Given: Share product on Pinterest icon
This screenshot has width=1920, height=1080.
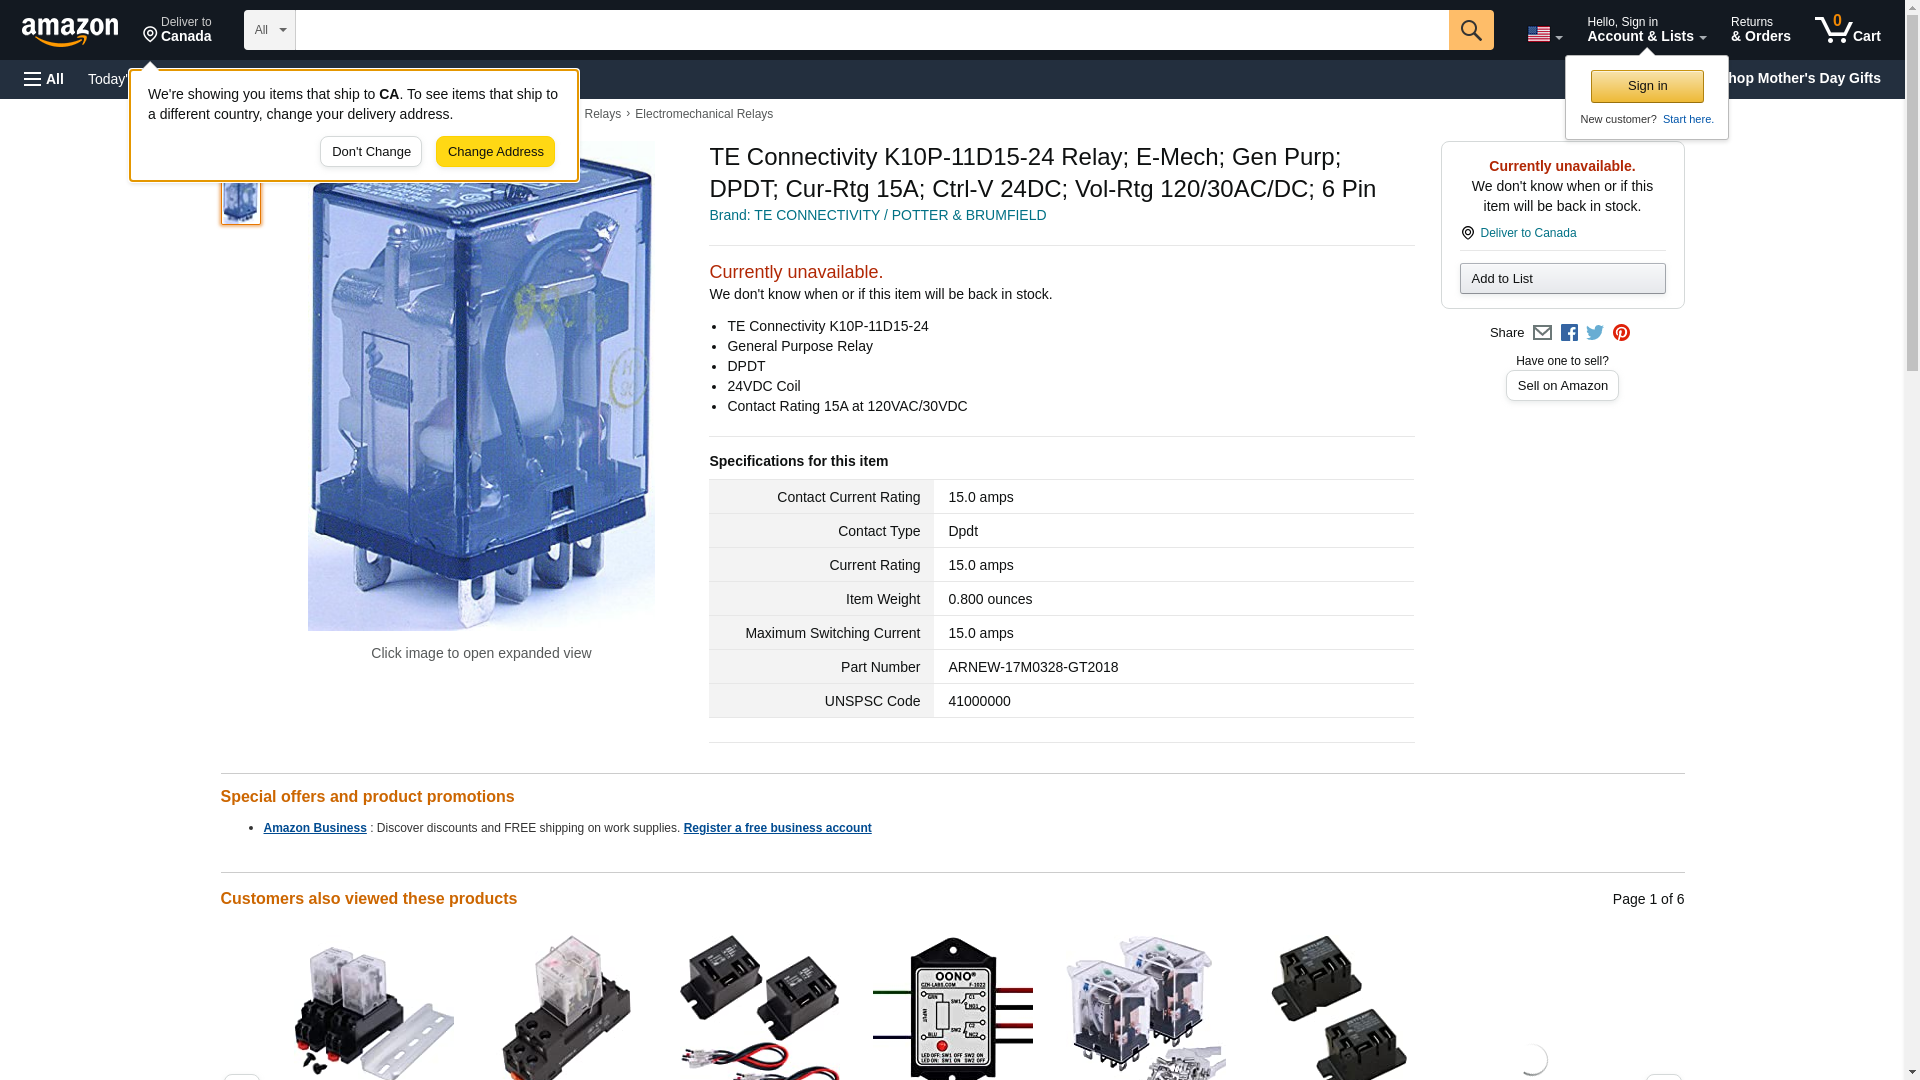Looking at the screenshot, I should tap(1621, 333).
